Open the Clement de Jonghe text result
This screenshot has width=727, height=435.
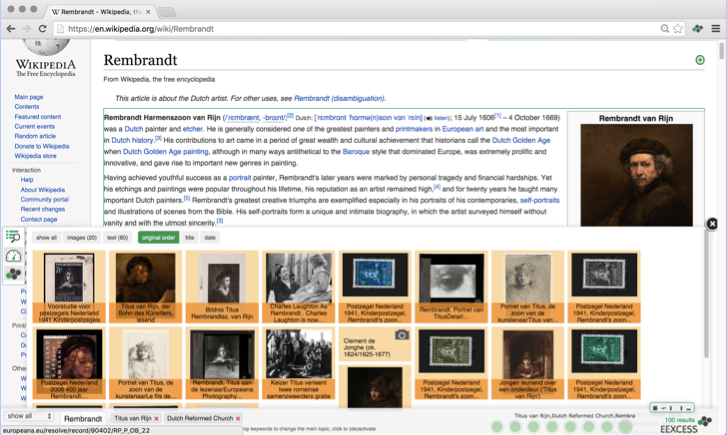click(x=375, y=344)
